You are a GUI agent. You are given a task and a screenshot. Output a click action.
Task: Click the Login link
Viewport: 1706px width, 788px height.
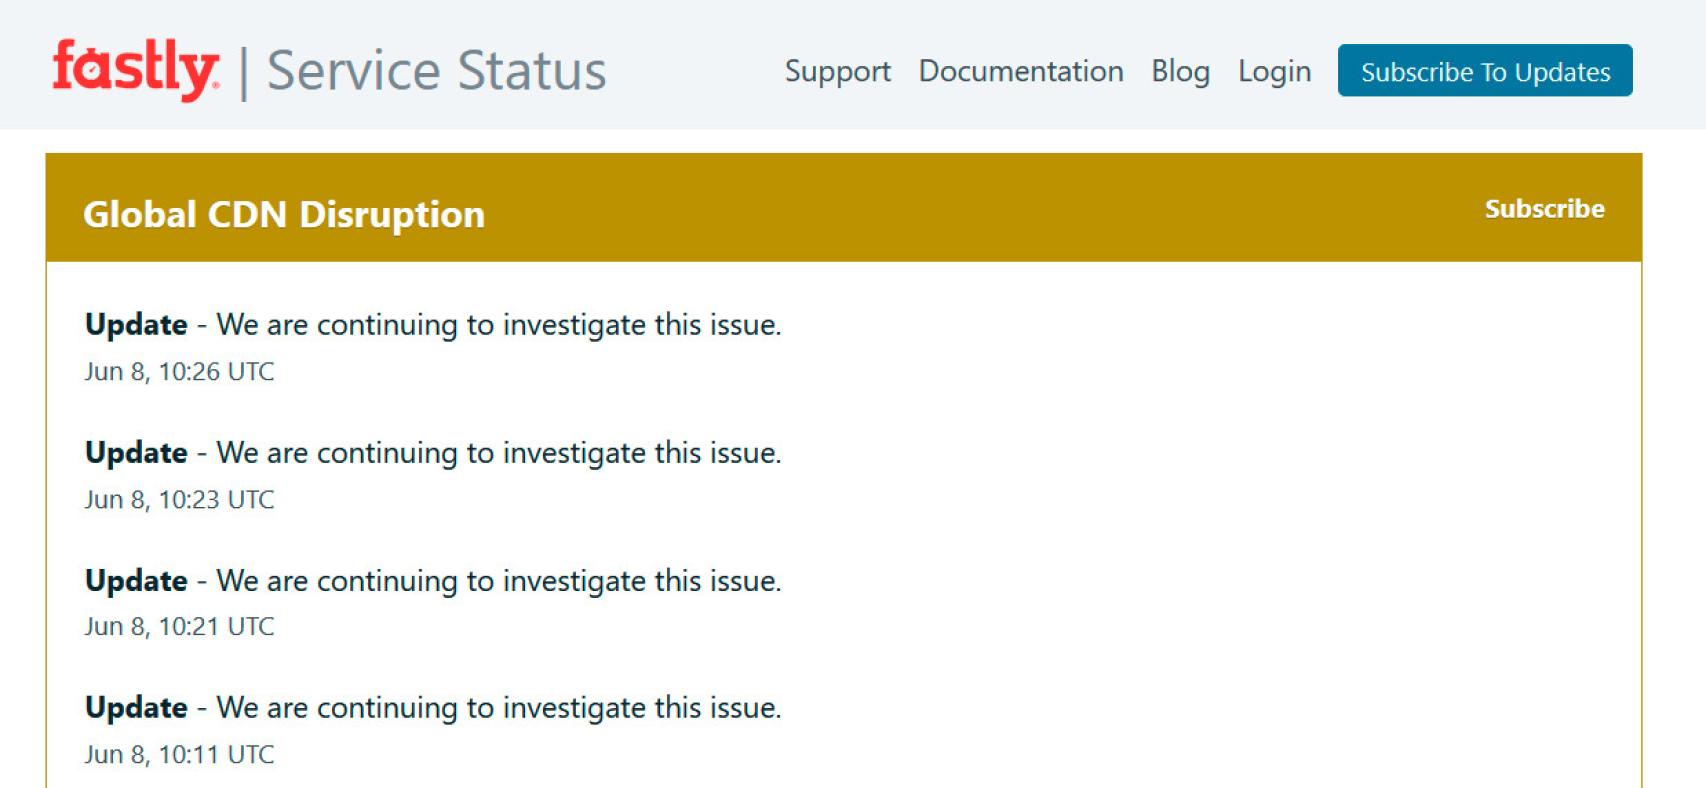click(1274, 72)
